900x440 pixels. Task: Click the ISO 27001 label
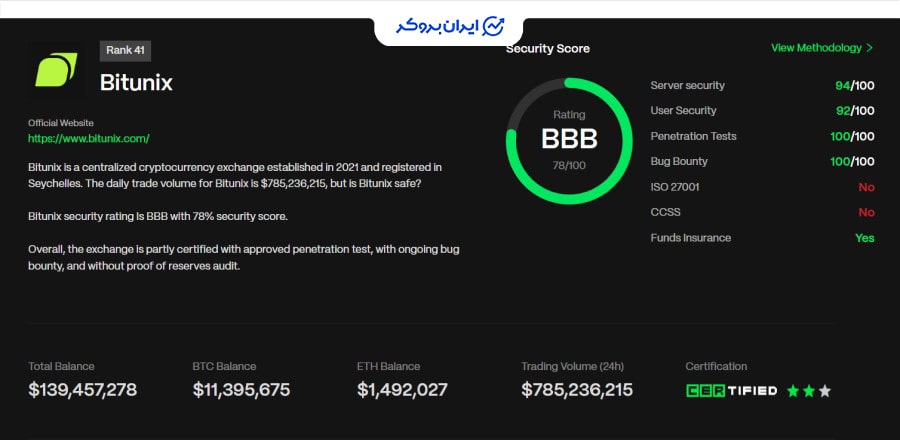tap(675, 187)
